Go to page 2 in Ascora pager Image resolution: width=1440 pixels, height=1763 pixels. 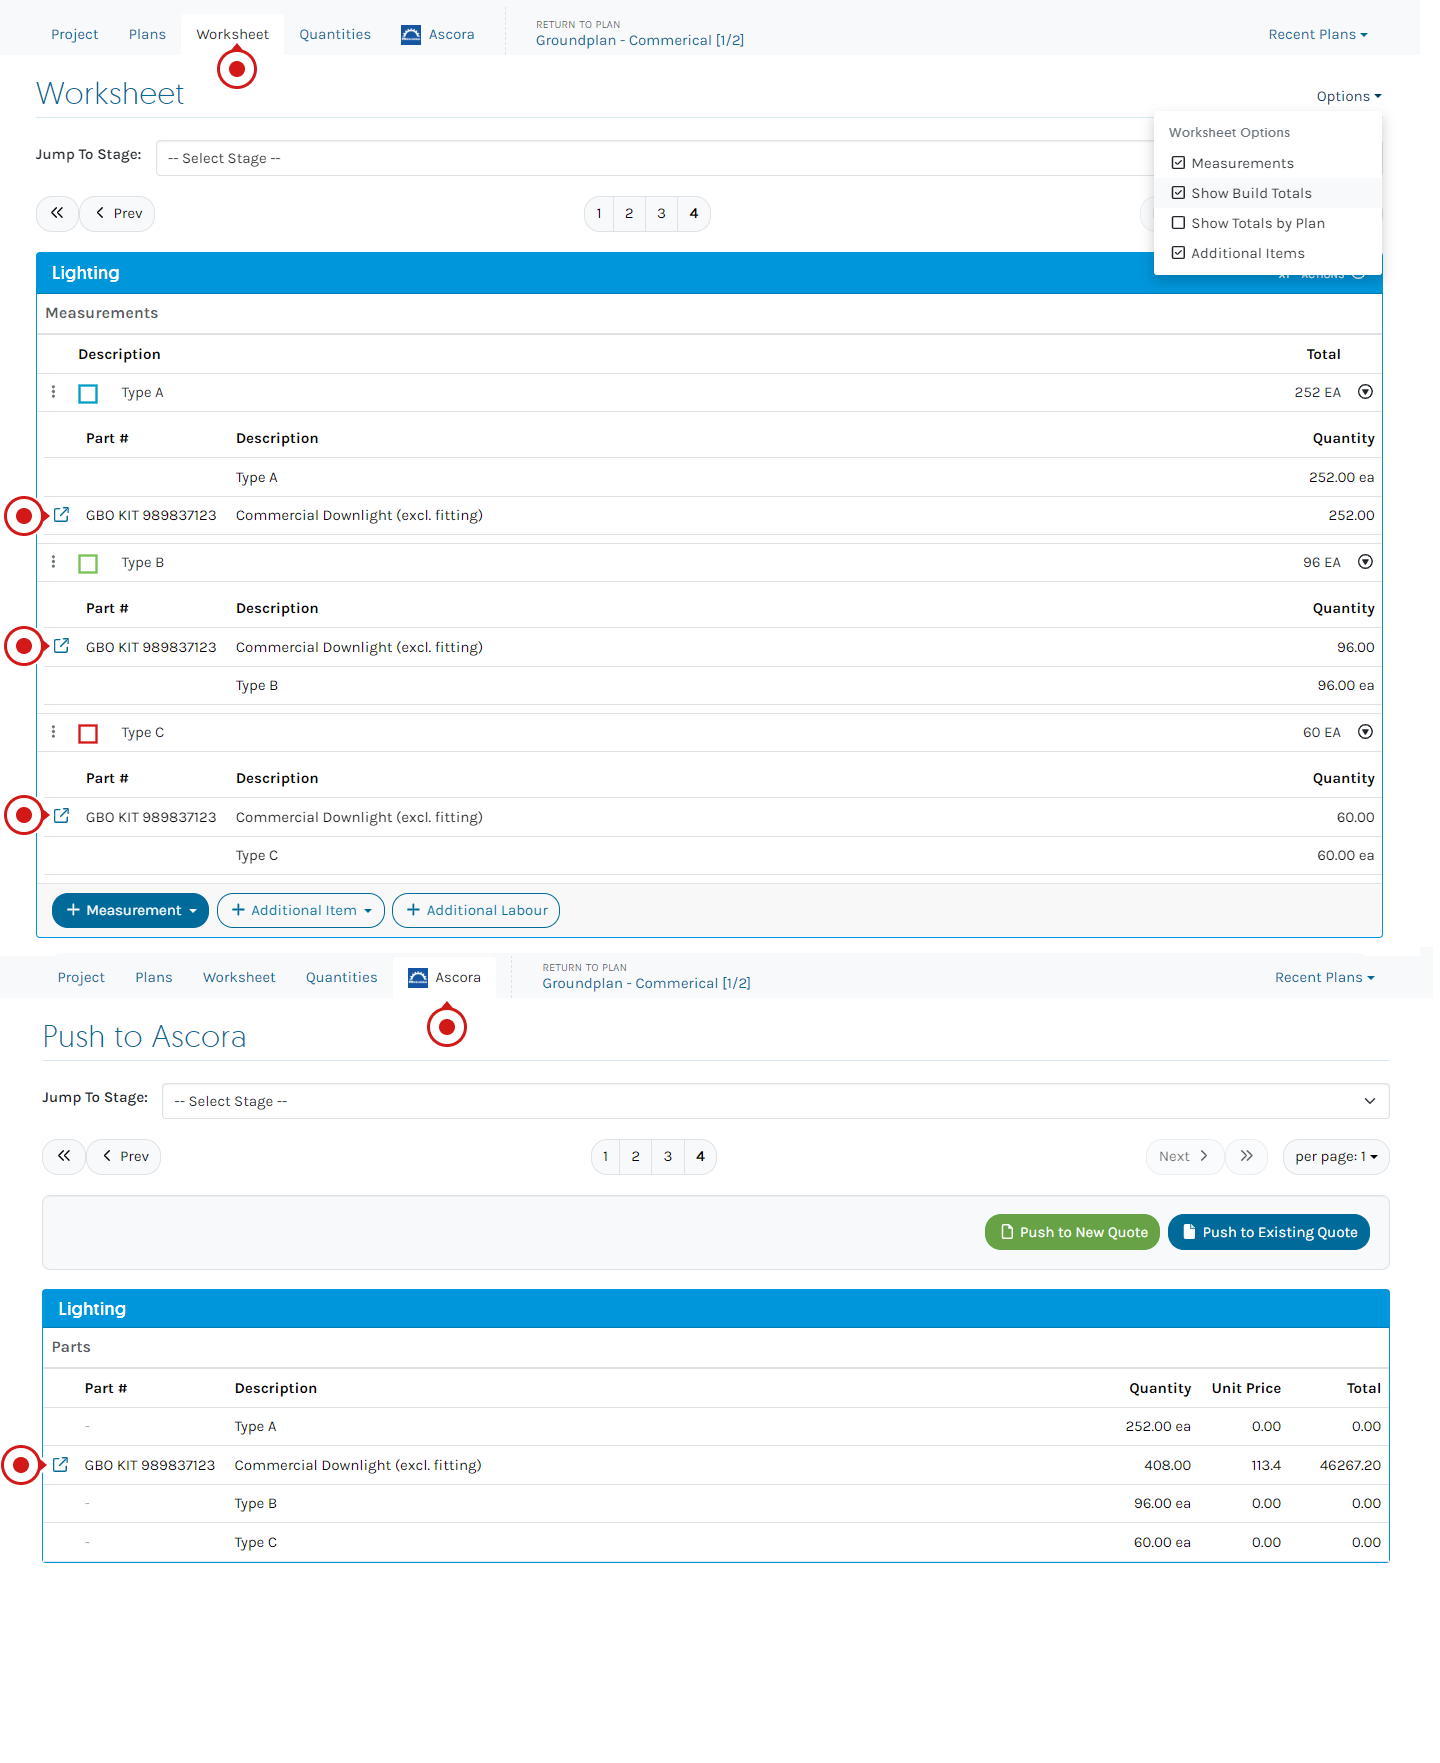click(x=635, y=1156)
